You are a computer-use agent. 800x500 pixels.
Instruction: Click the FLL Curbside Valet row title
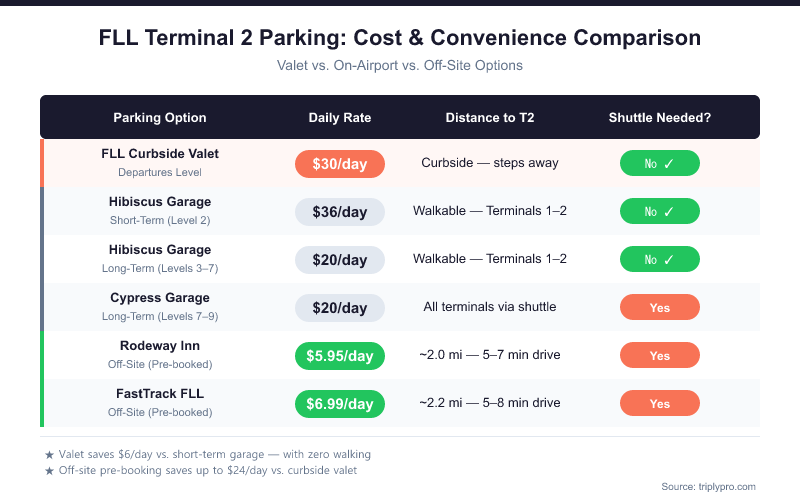tap(160, 154)
